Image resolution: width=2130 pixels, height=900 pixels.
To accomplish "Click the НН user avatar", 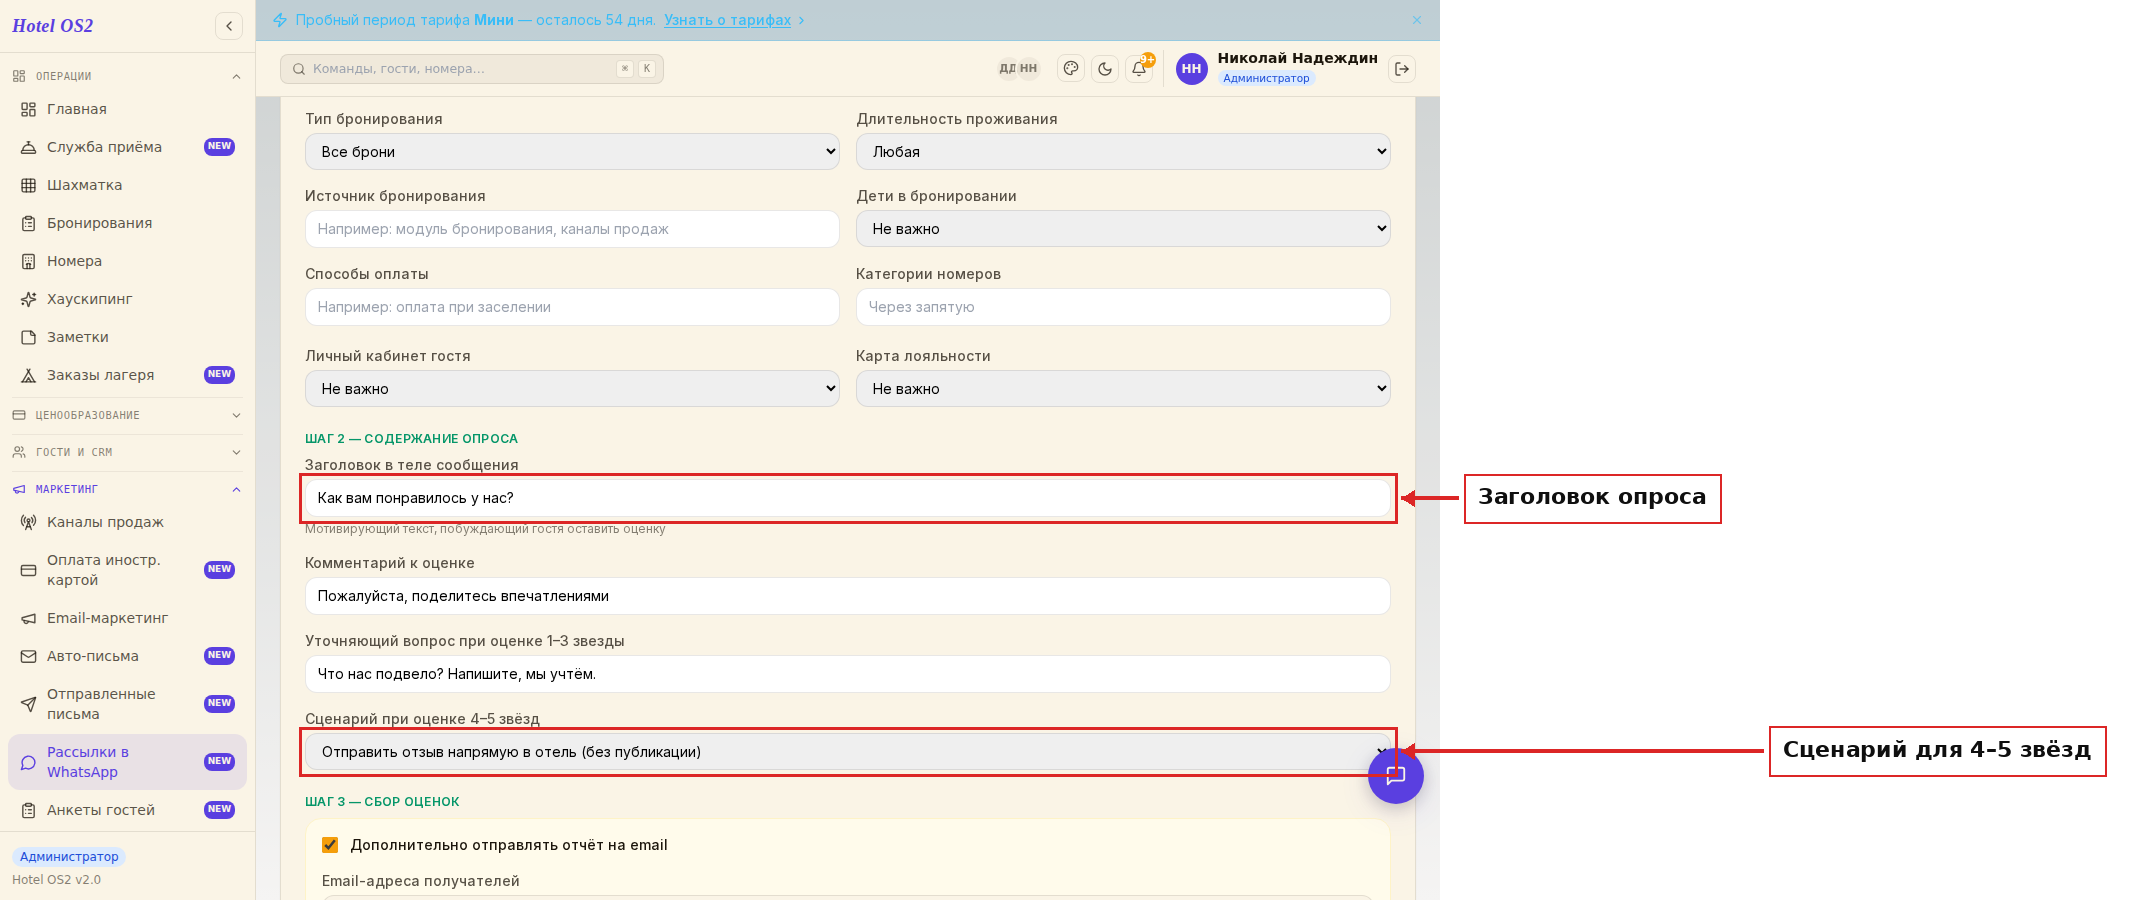I will pos(1191,68).
